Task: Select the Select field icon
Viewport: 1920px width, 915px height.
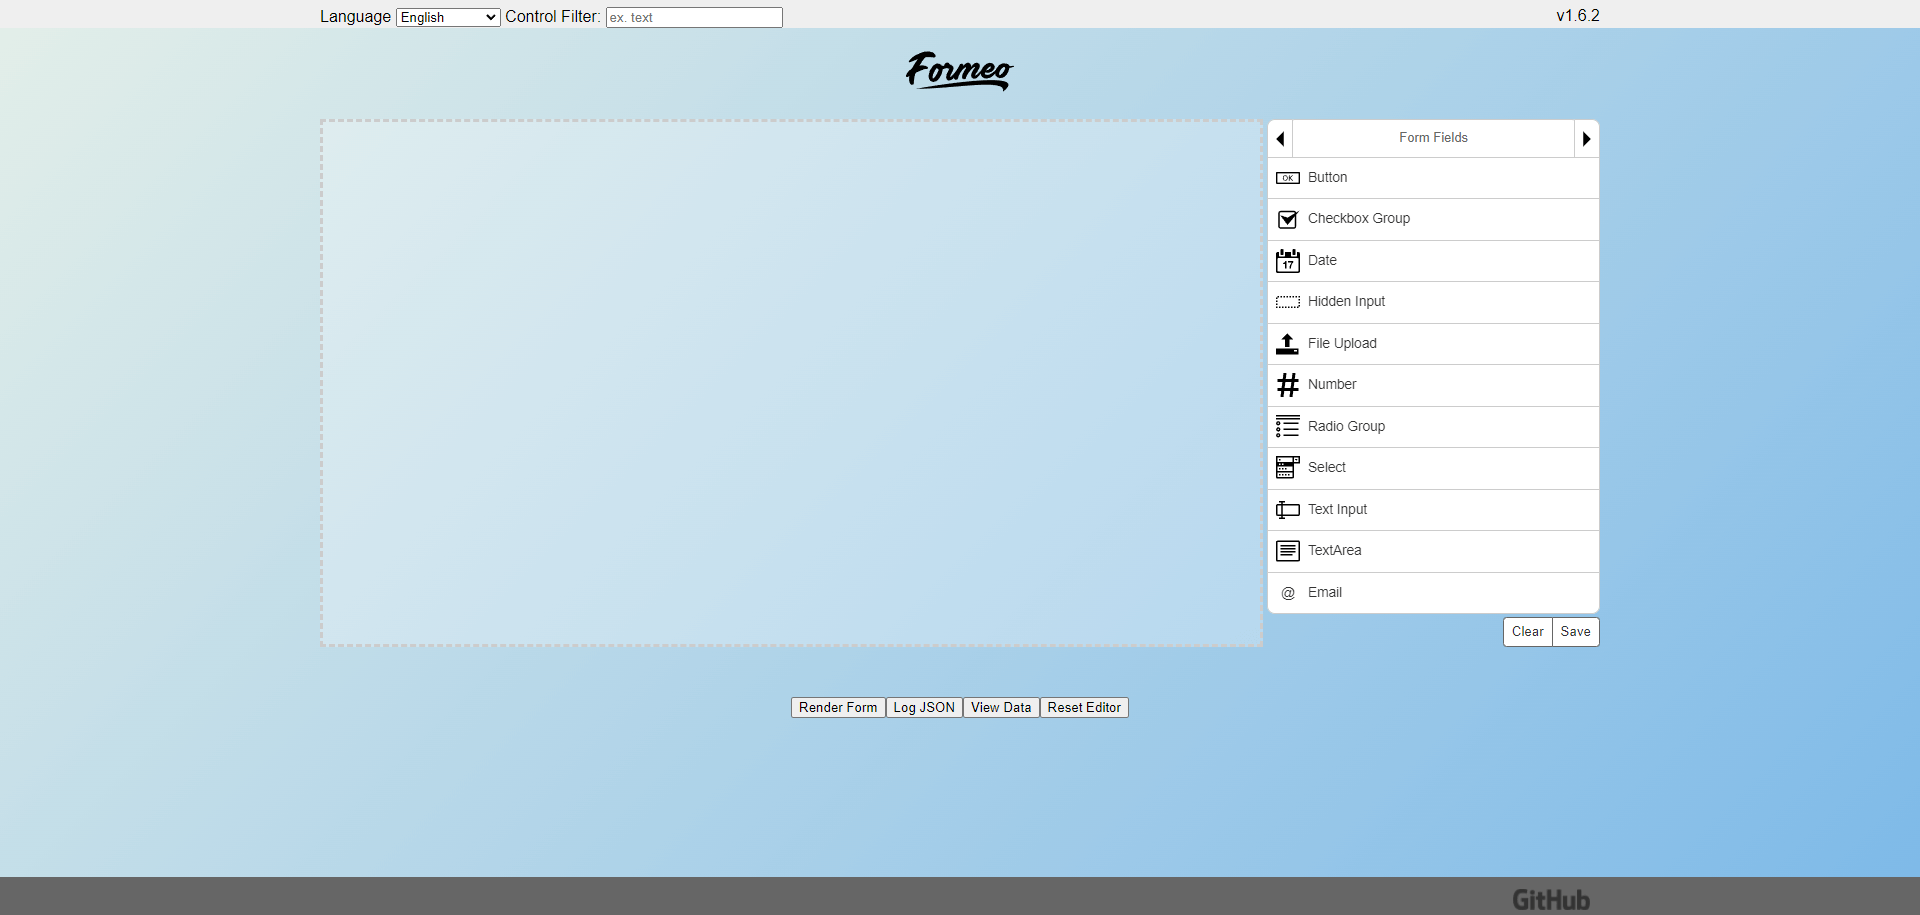Action: click(1288, 468)
